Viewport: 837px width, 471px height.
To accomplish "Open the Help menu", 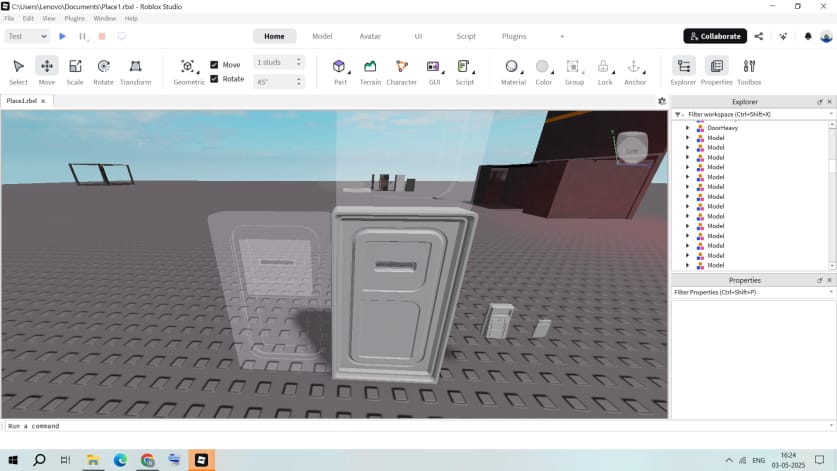I will (131, 19).
